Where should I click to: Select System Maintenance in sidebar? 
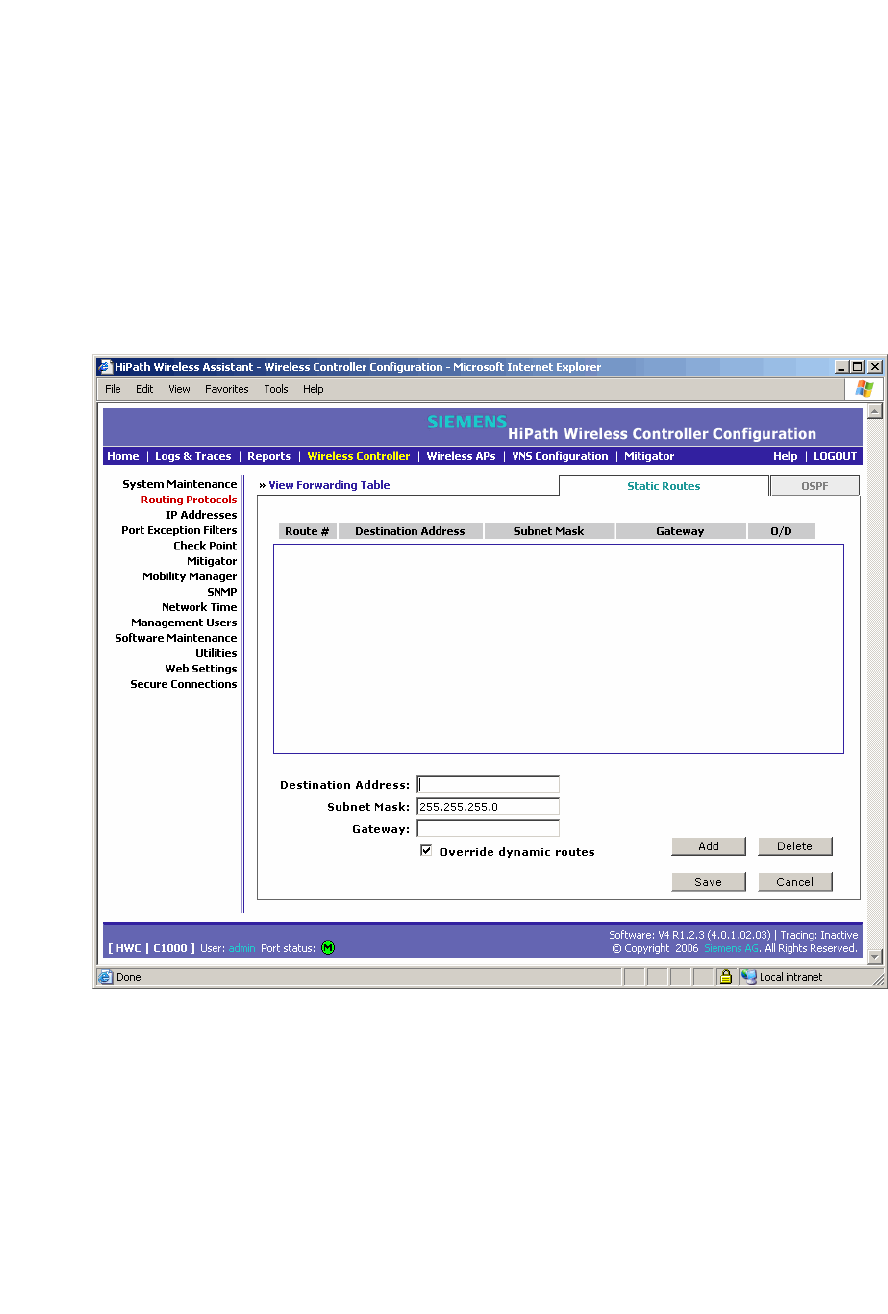(180, 484)
